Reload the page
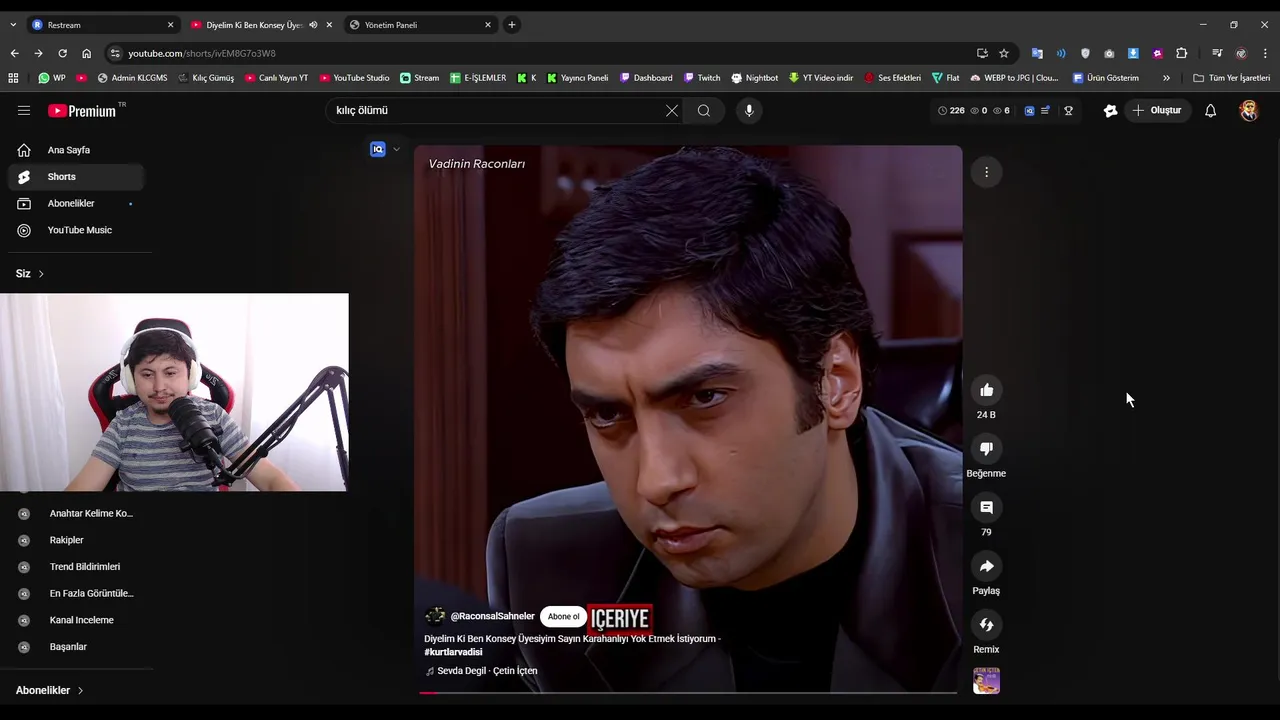 point(62,53)
